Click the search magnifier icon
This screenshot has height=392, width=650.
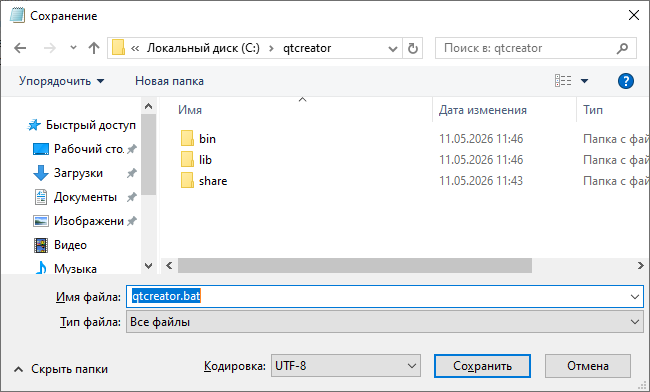pyautogui.click(x=622, y=48)
